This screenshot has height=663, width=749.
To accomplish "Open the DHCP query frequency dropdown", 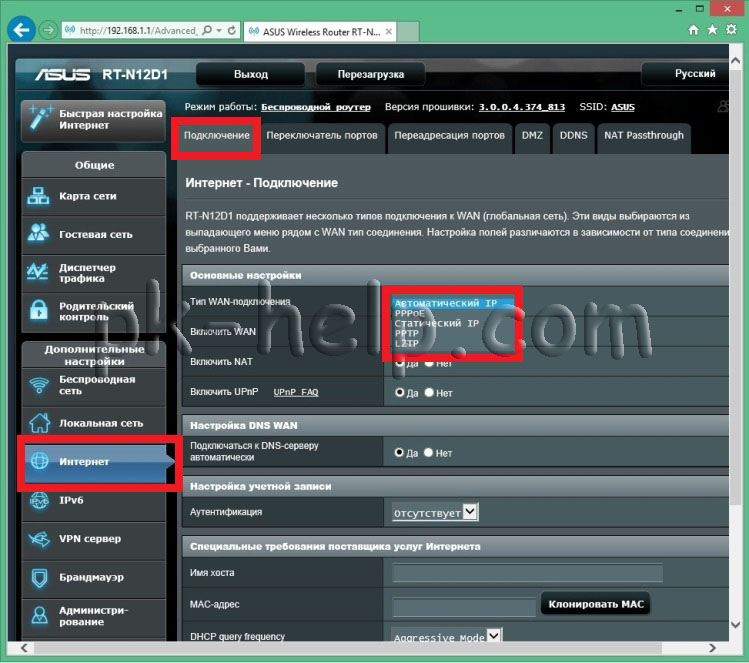I will pos(447,636).
